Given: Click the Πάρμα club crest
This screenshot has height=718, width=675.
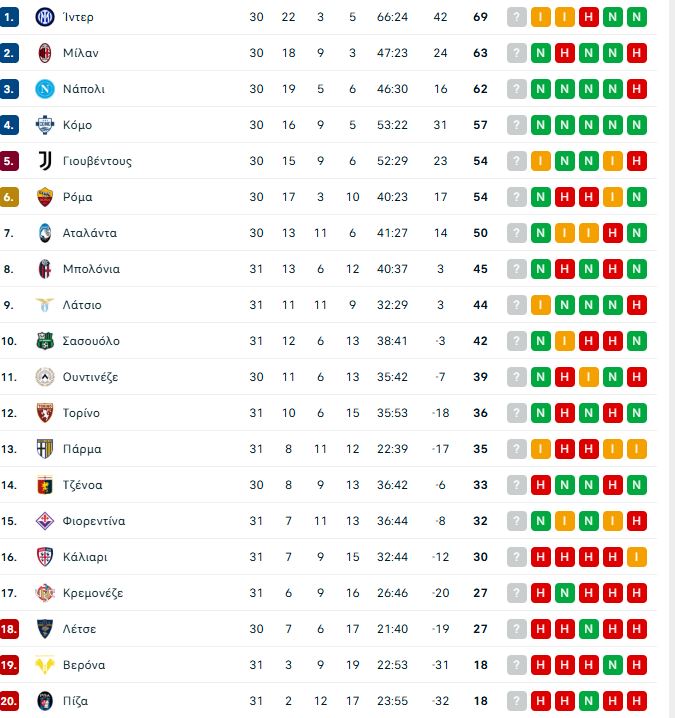Looking at the screenshot, I should coord(44,449).
